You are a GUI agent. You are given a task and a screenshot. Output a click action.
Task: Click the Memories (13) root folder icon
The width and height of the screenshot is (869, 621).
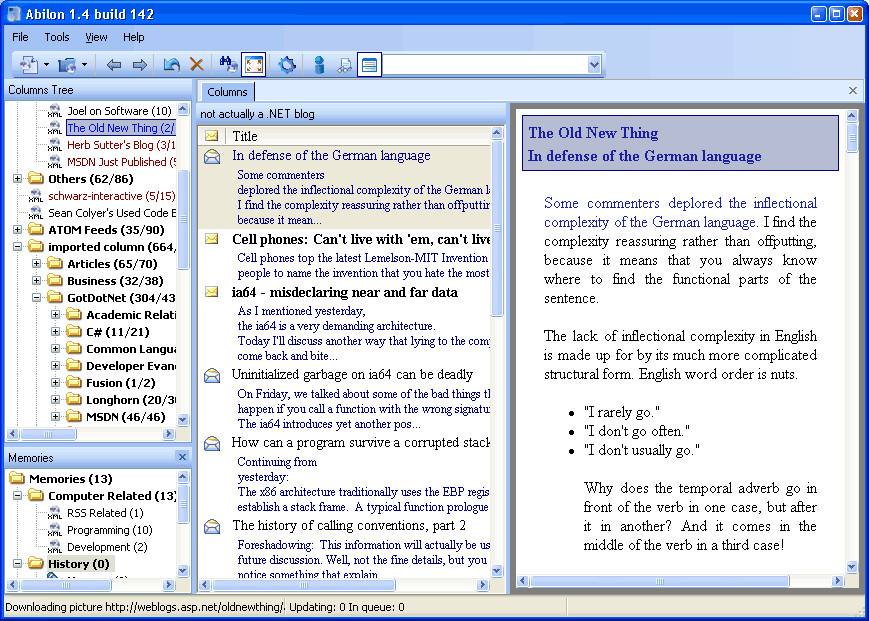pos(17,478)
